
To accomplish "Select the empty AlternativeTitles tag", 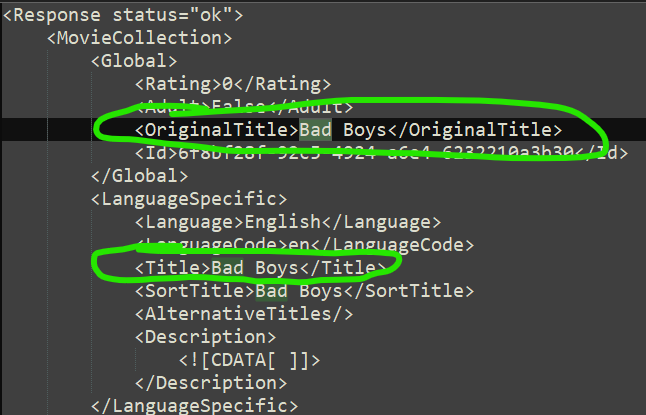I will (244, 314).
